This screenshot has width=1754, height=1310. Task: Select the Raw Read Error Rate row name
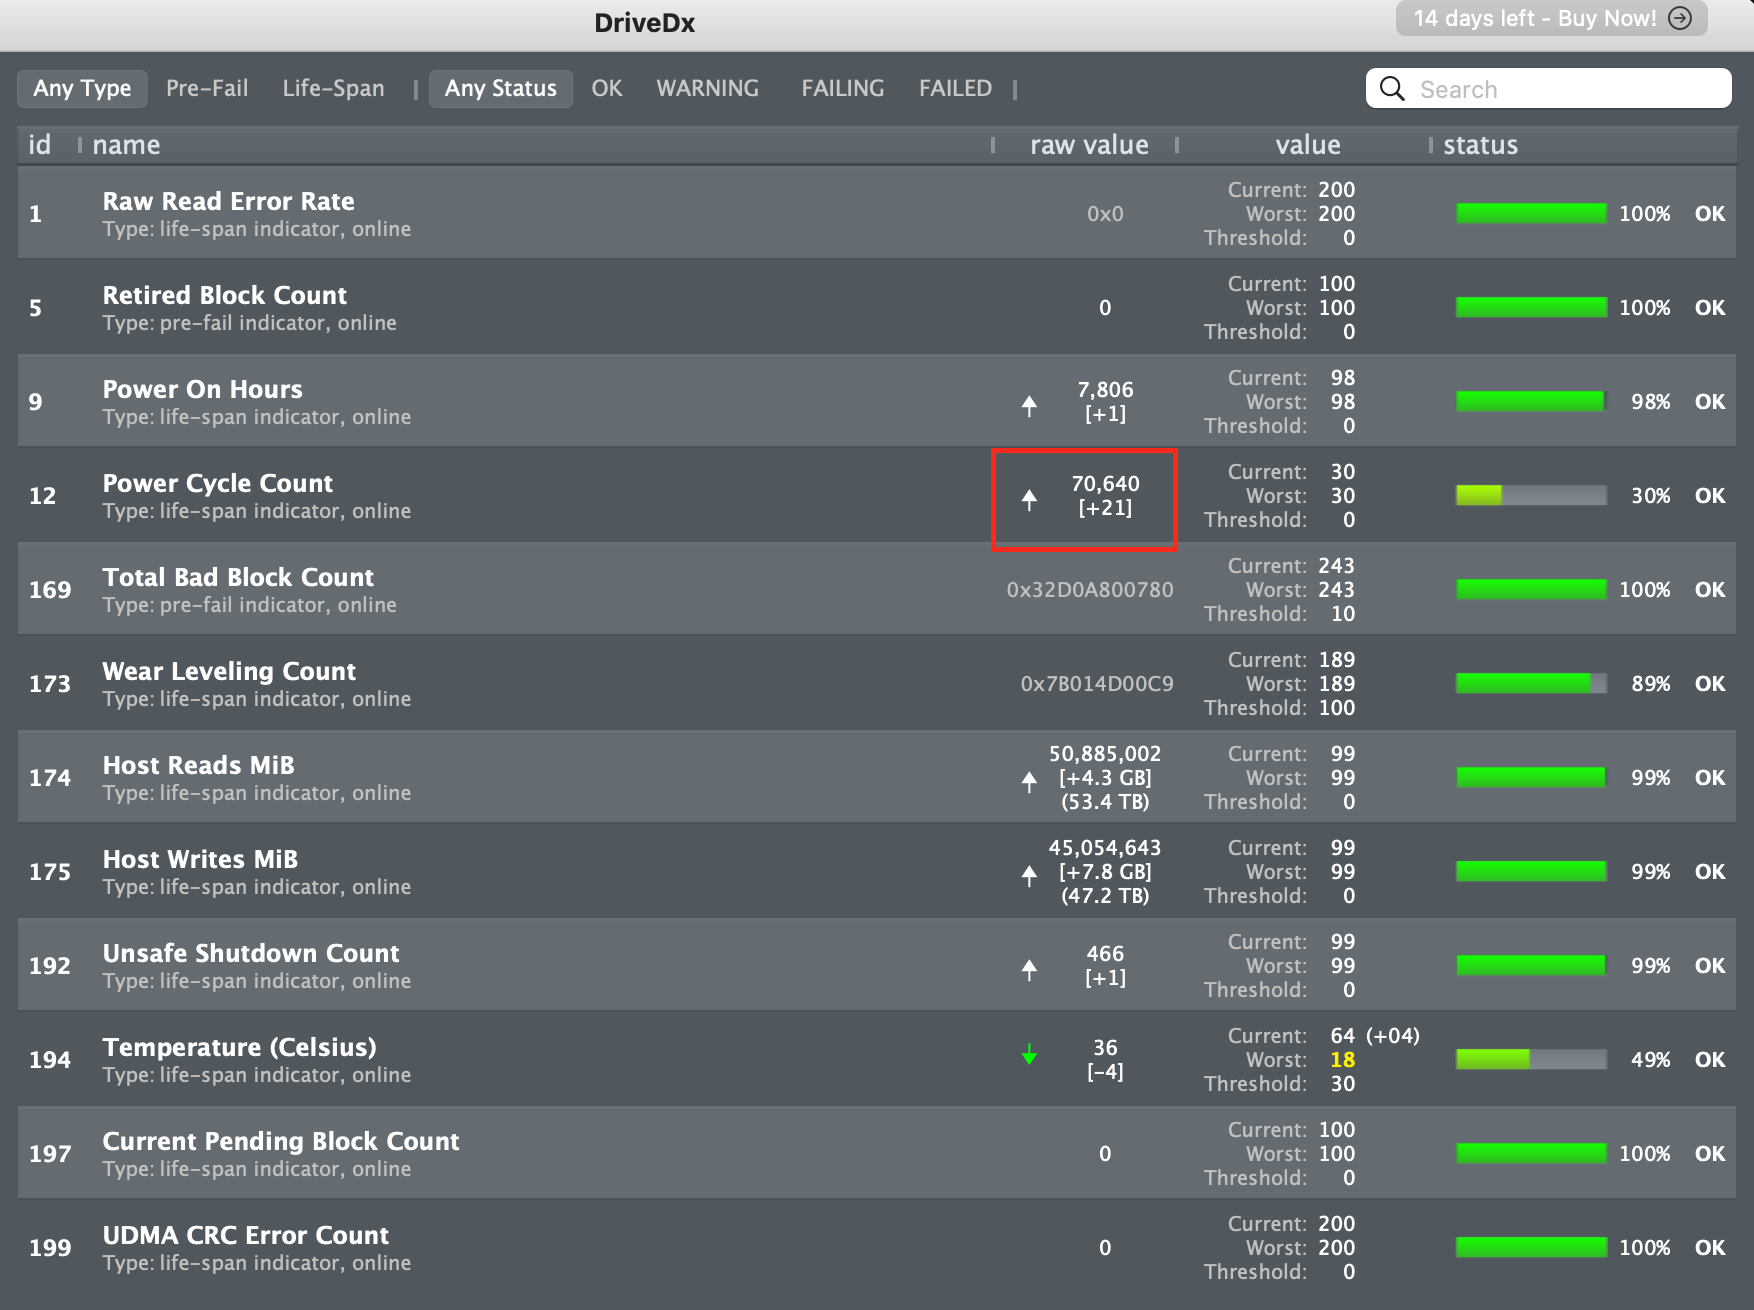(x=228, y=201)
